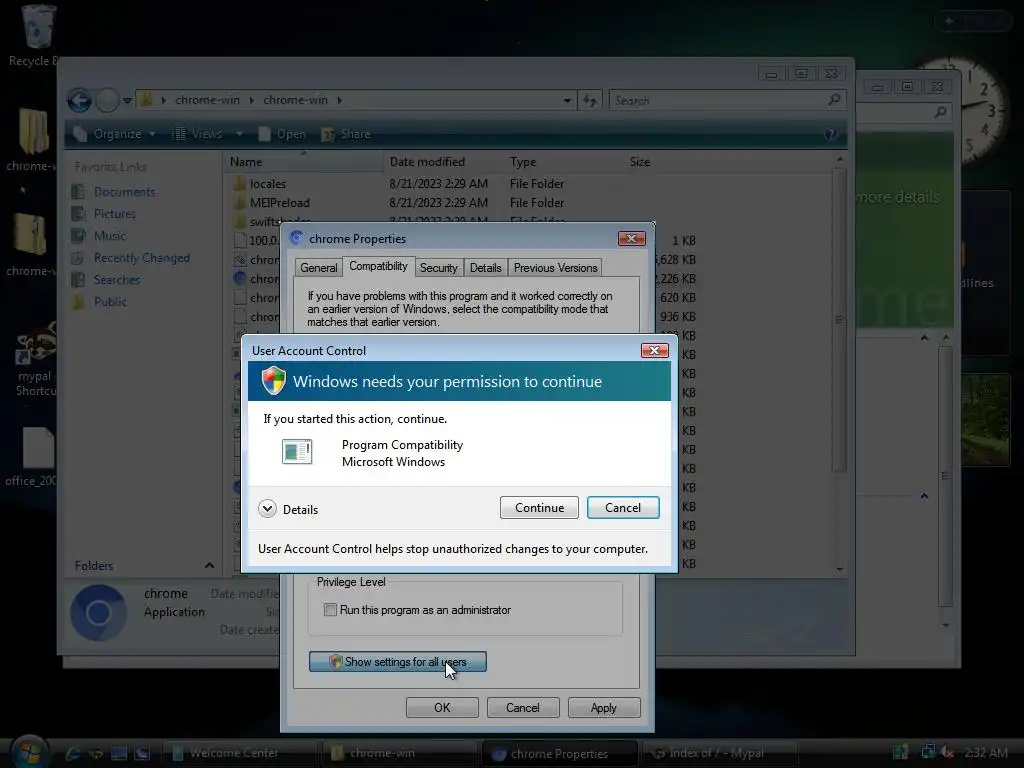
Task: Click Continue in User Account Control dialog
Action: (539, 507)
